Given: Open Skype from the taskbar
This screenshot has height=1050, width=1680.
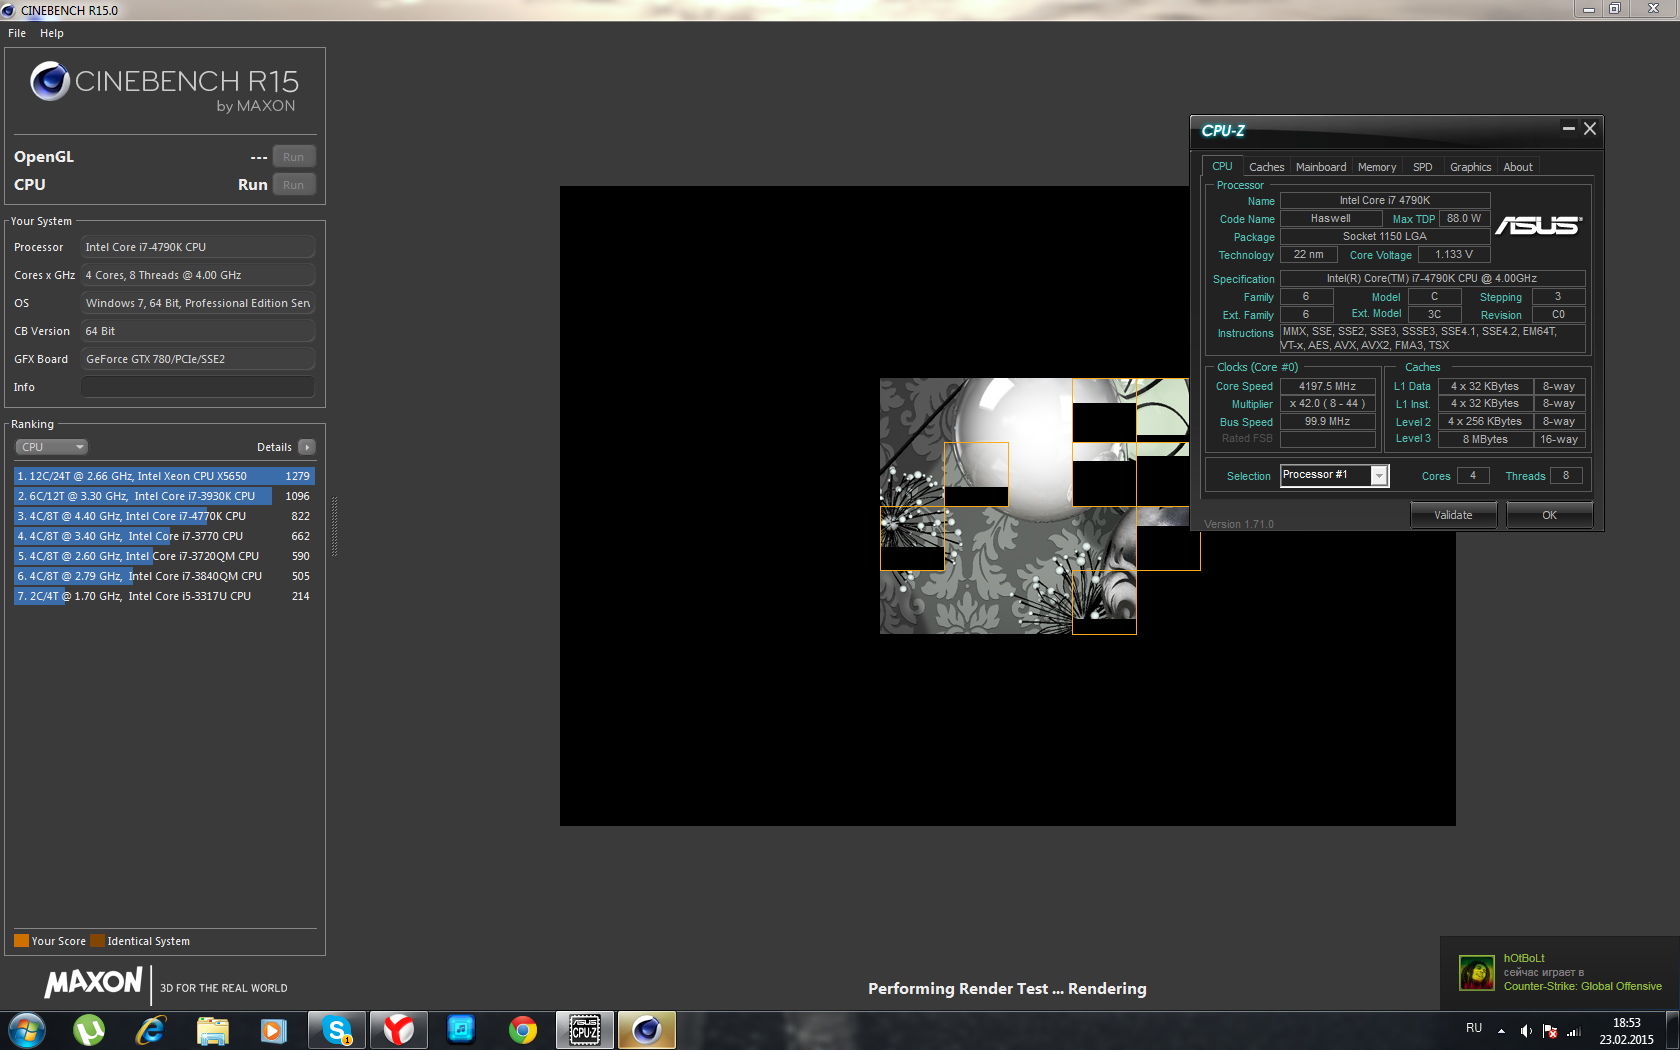Looking at the screenshot, I should tap(337, 1029).
